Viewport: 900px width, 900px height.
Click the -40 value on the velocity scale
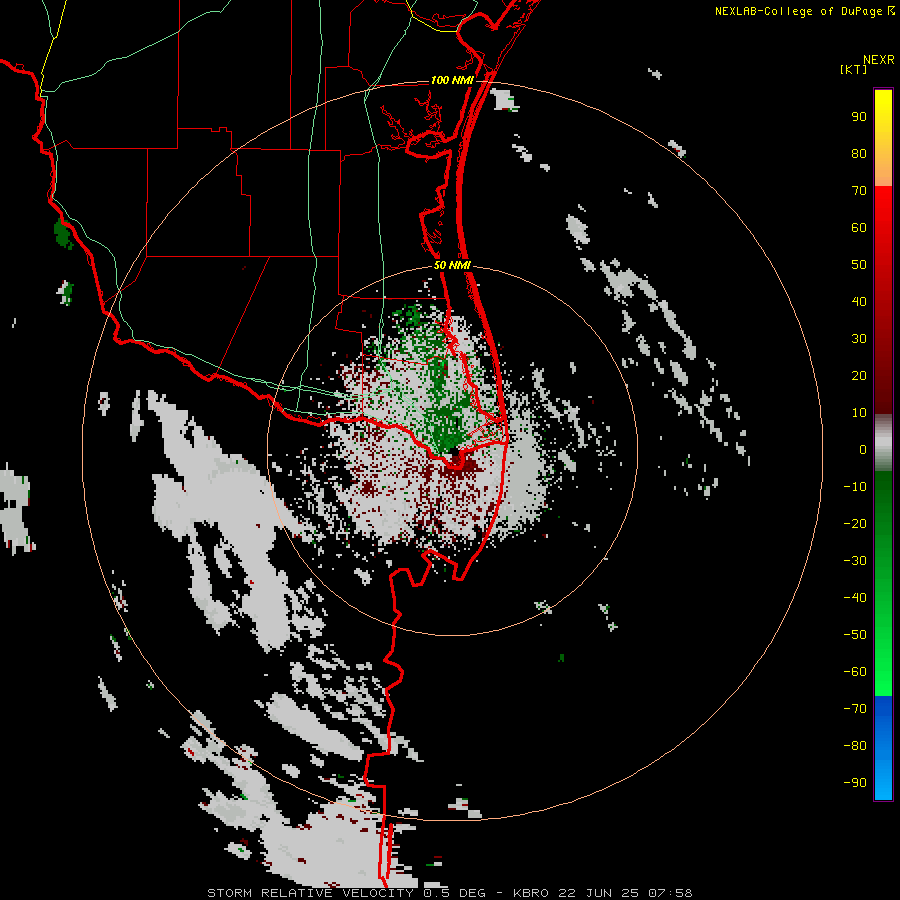855,598
